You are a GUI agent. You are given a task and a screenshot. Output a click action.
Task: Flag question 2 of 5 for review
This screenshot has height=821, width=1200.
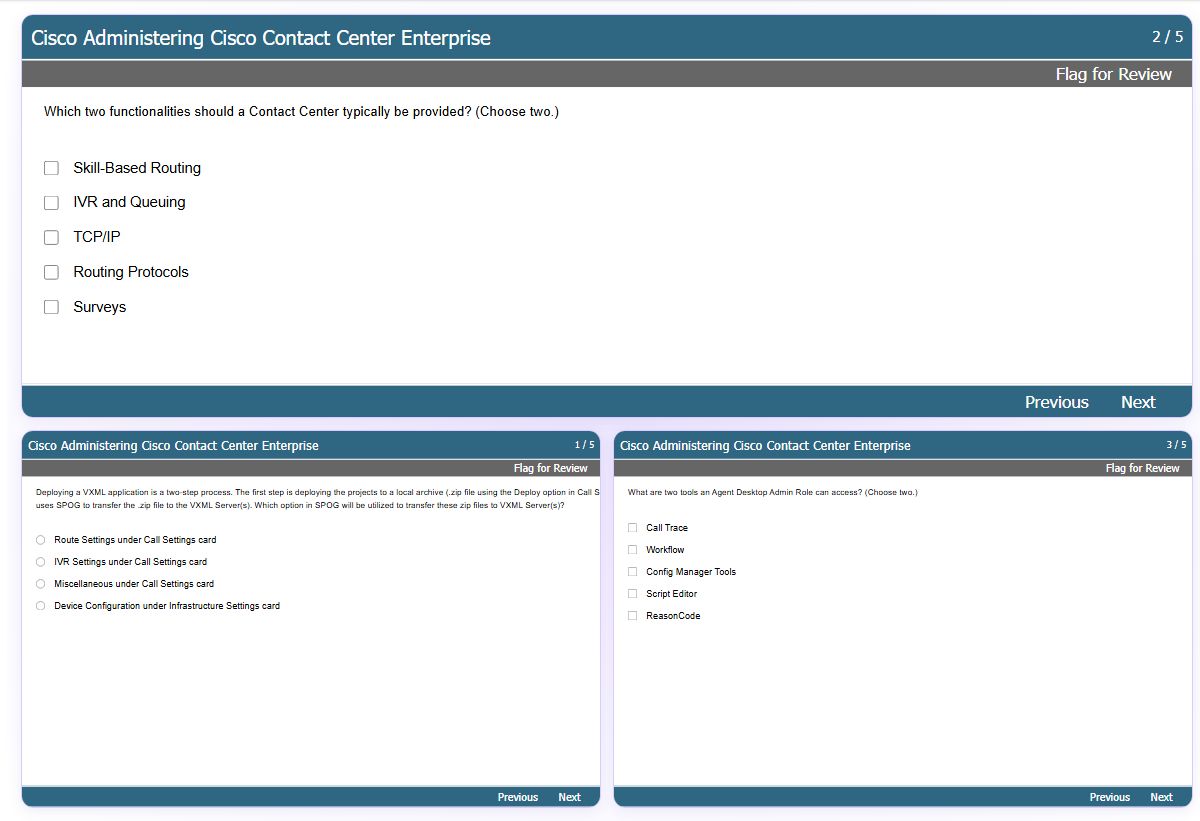coord(1113,74)
